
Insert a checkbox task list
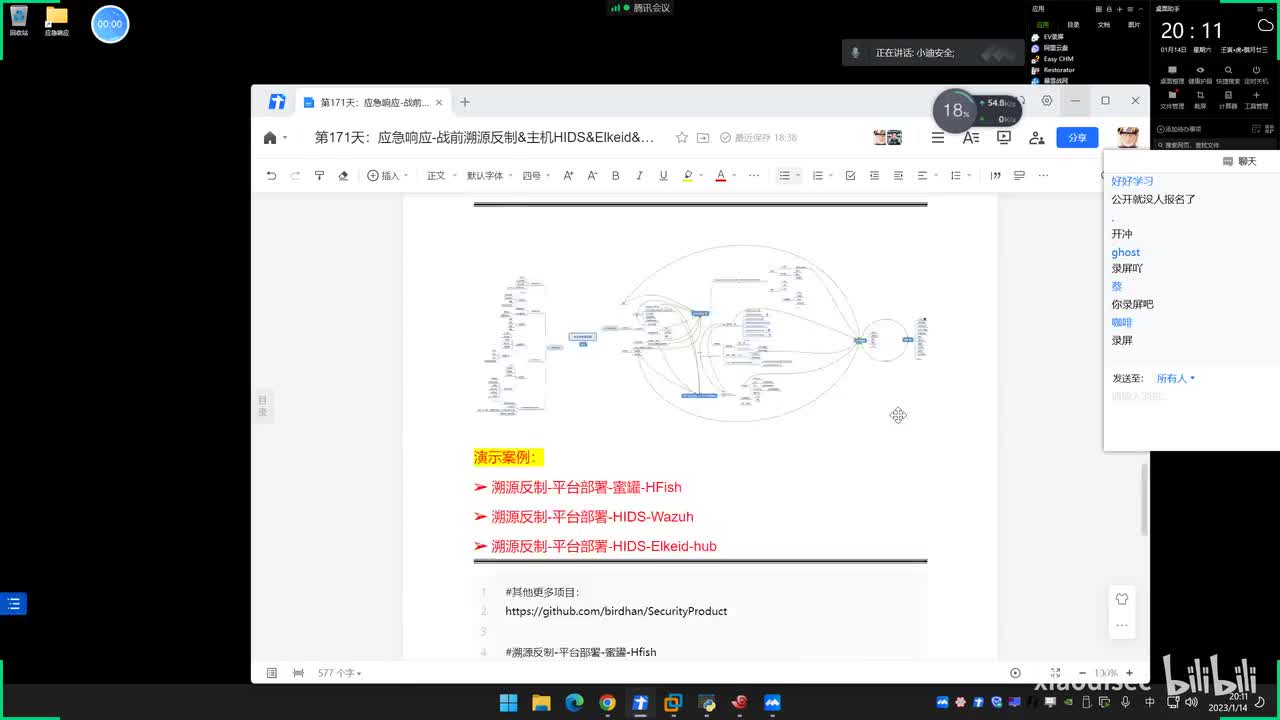pos(850,175)
